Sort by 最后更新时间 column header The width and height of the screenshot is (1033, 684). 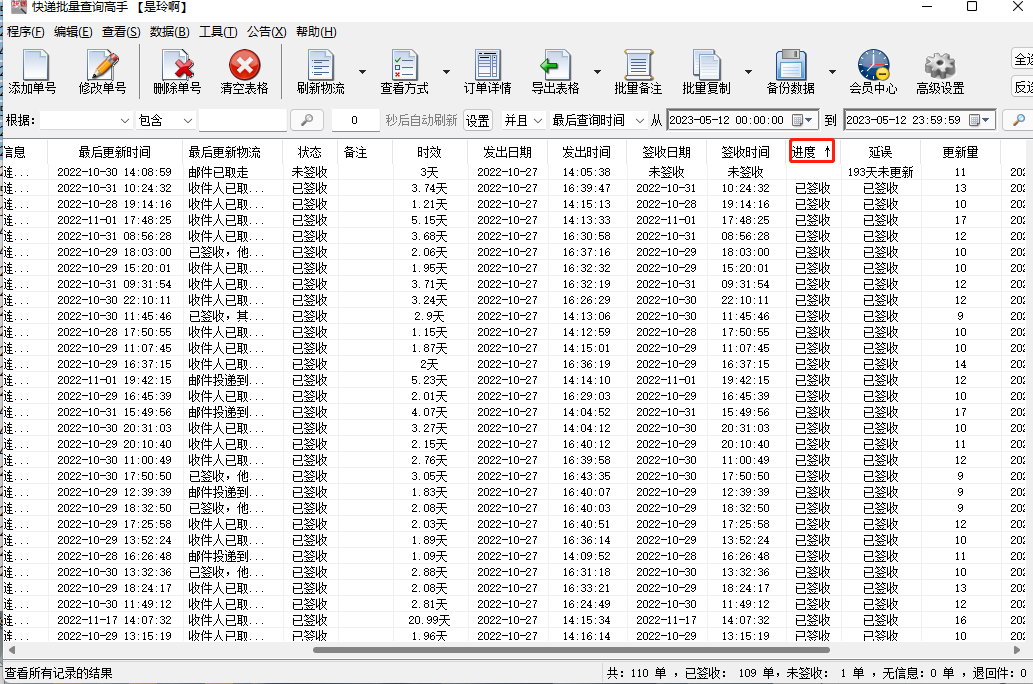(x=115, y=152)
